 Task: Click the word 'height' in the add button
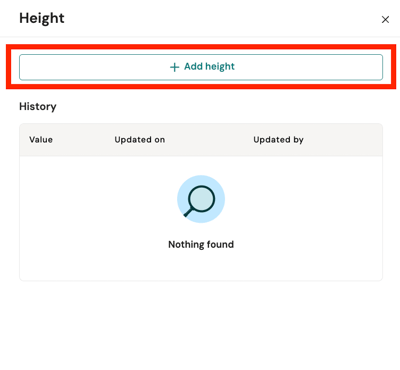pos(220,67)
